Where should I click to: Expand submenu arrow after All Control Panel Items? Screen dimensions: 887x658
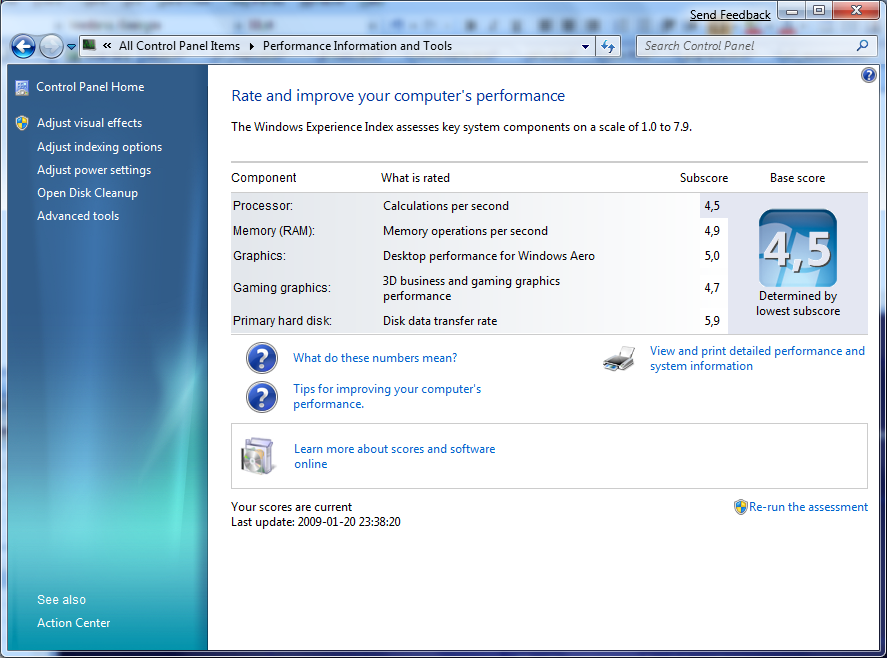point(252,46)
